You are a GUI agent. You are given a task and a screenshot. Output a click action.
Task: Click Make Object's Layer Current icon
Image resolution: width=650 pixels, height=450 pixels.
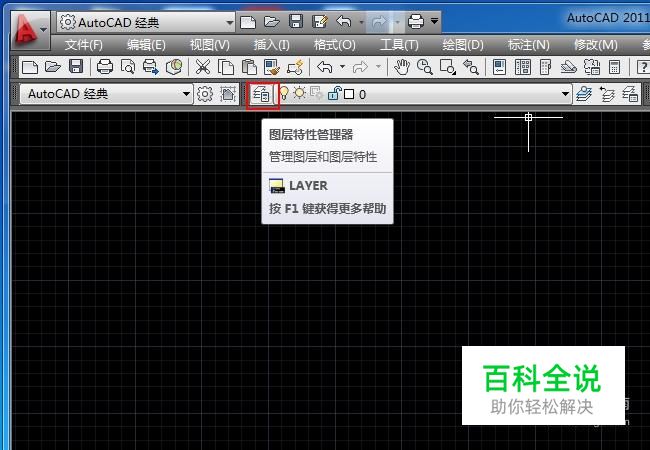(x=584, y=94)
